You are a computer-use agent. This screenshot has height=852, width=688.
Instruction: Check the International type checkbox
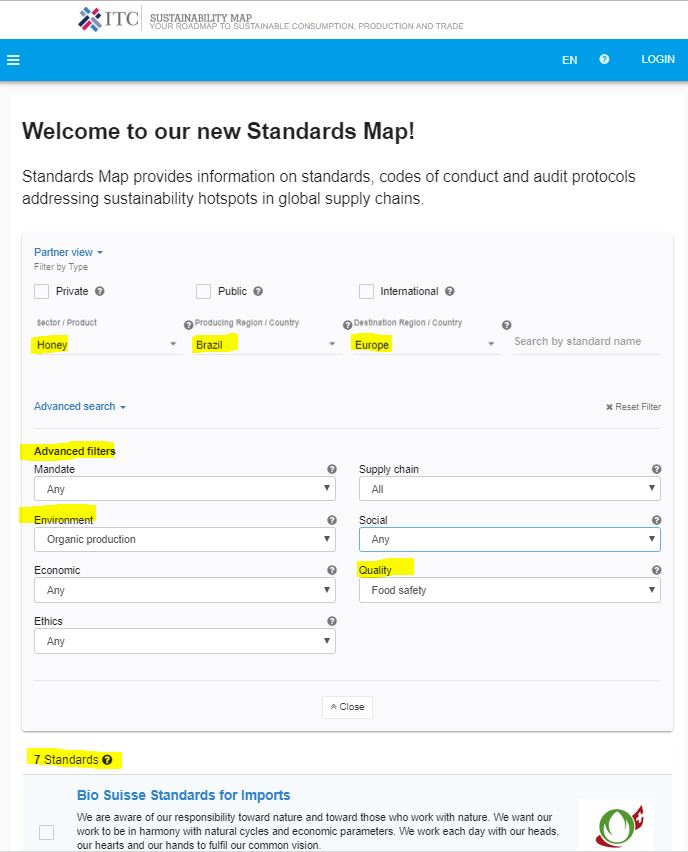pos(366,292)
